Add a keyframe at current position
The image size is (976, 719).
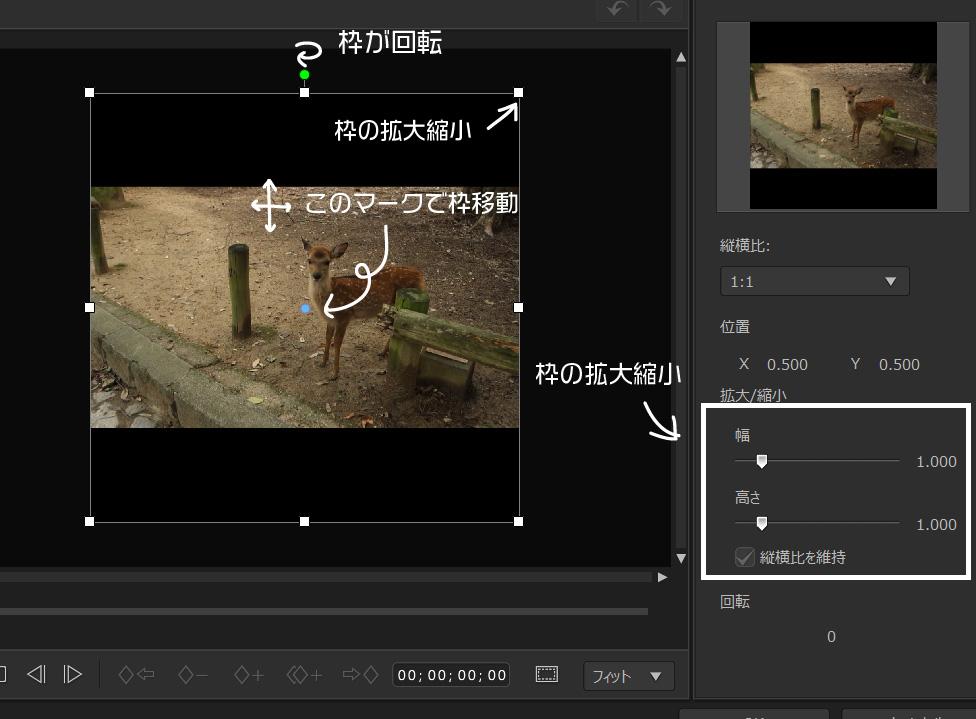click(249, 675)
